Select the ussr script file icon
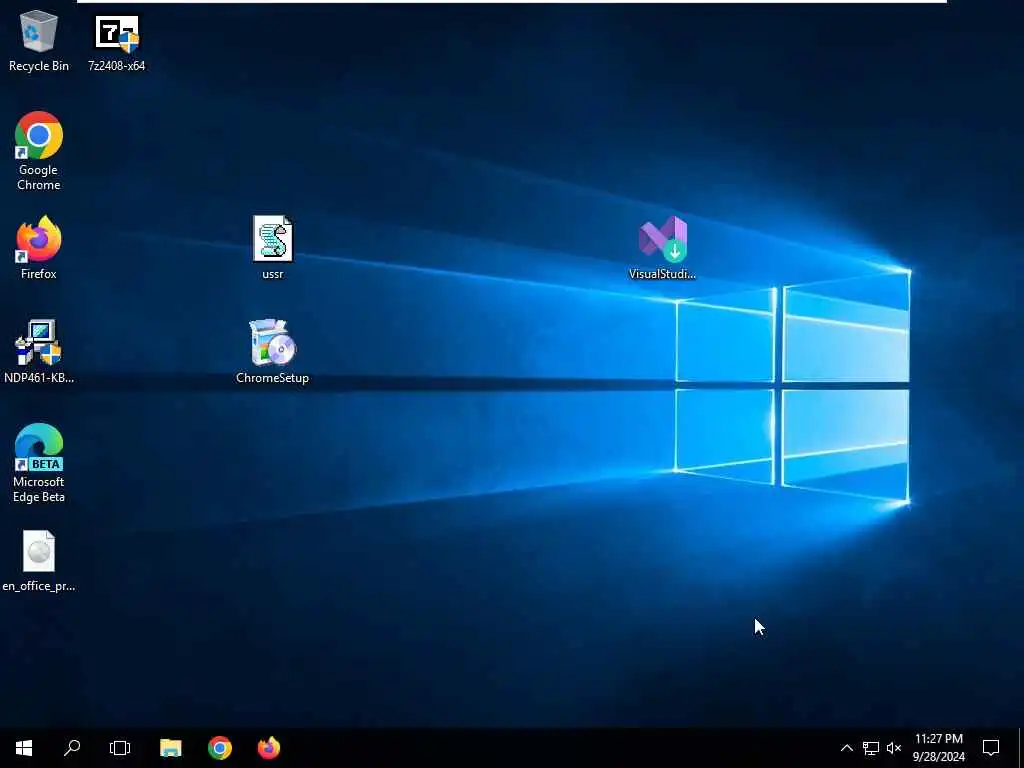The width and height of the screenshot is (1024, 768). click(273, 248)
